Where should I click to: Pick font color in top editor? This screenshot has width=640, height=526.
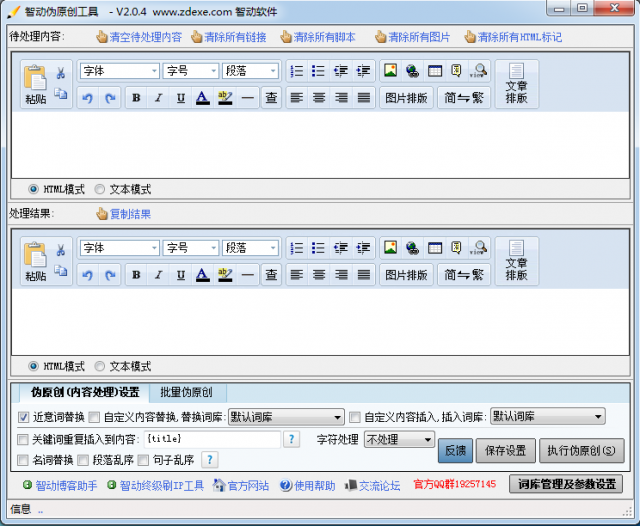click(x=203, y=98)
